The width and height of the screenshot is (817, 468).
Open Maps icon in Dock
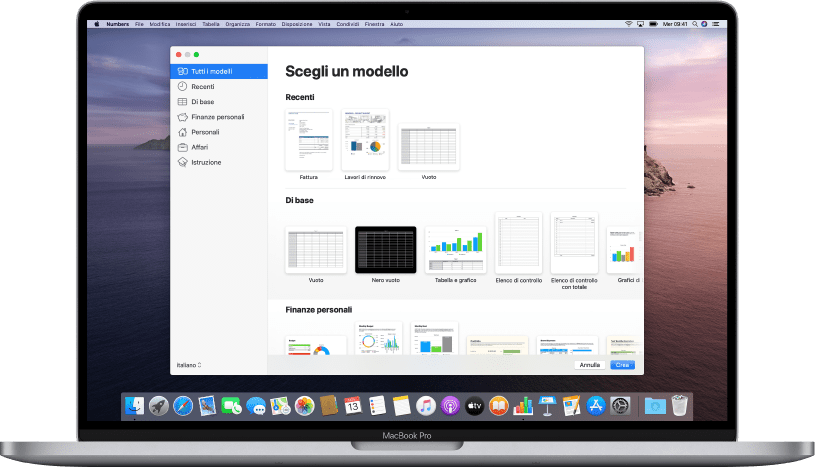tap(280, 405)
